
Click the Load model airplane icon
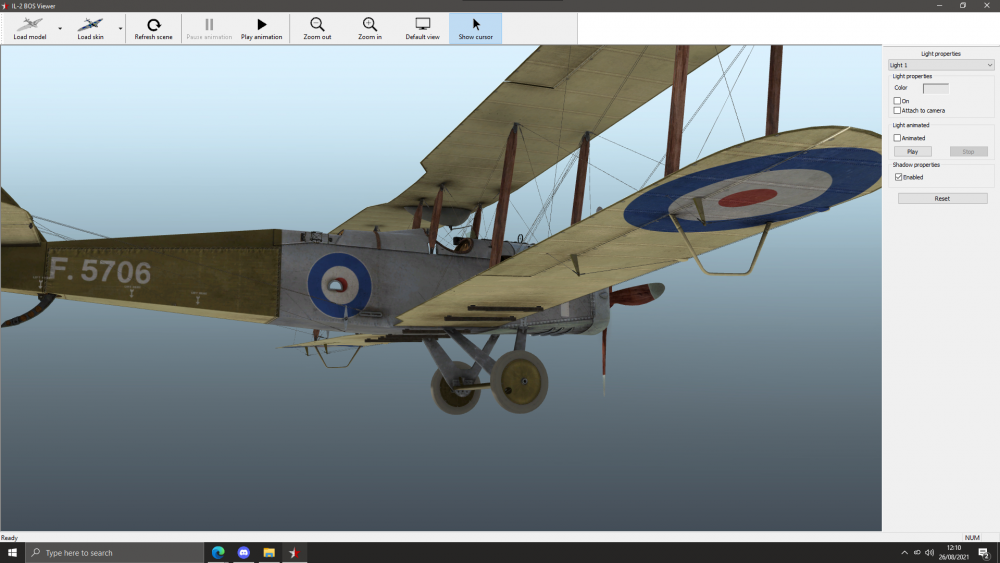pyautogui.click(x=29, y=24)
